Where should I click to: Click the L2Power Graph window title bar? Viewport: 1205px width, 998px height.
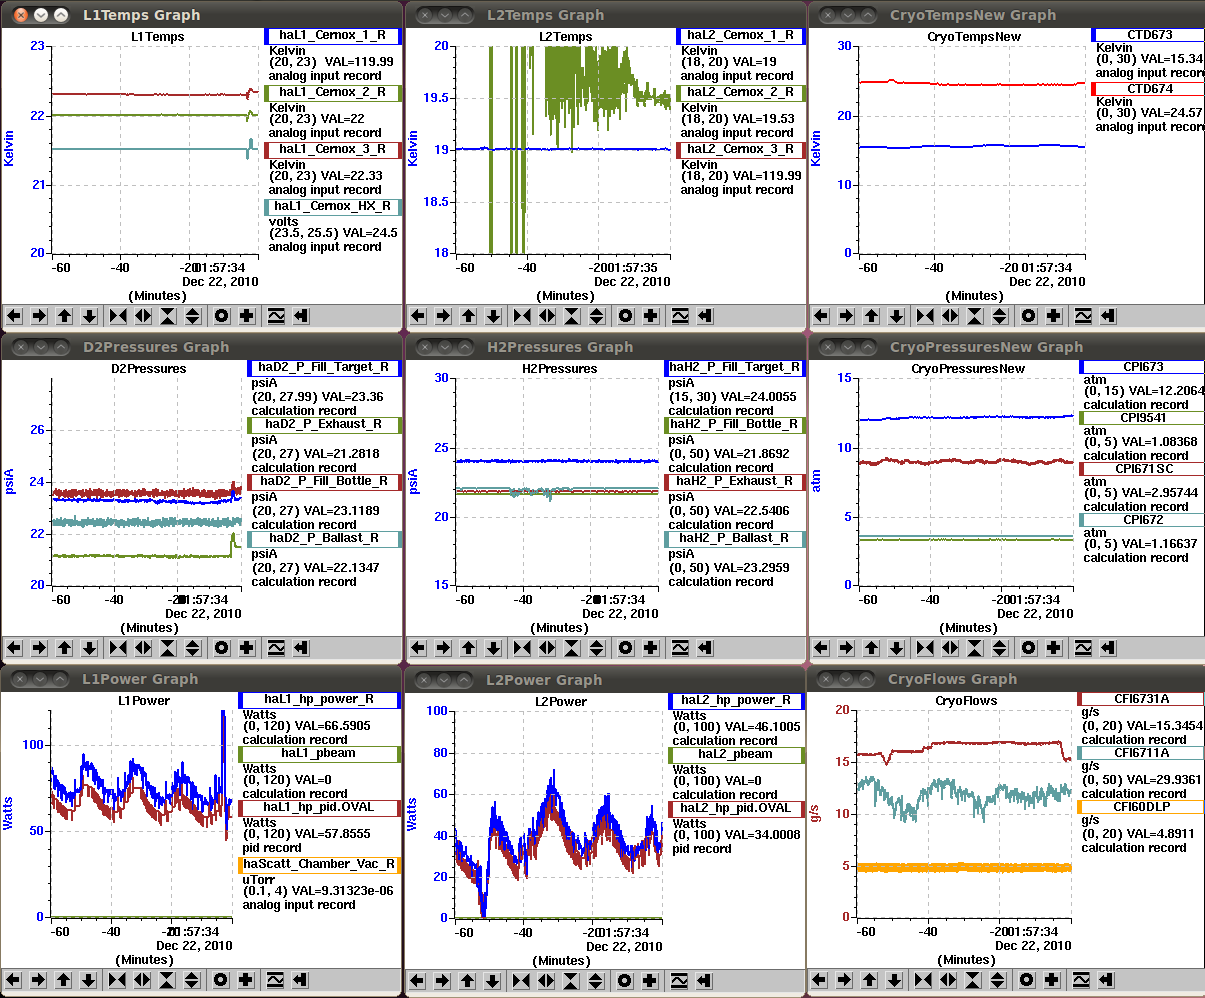[605, 679]
